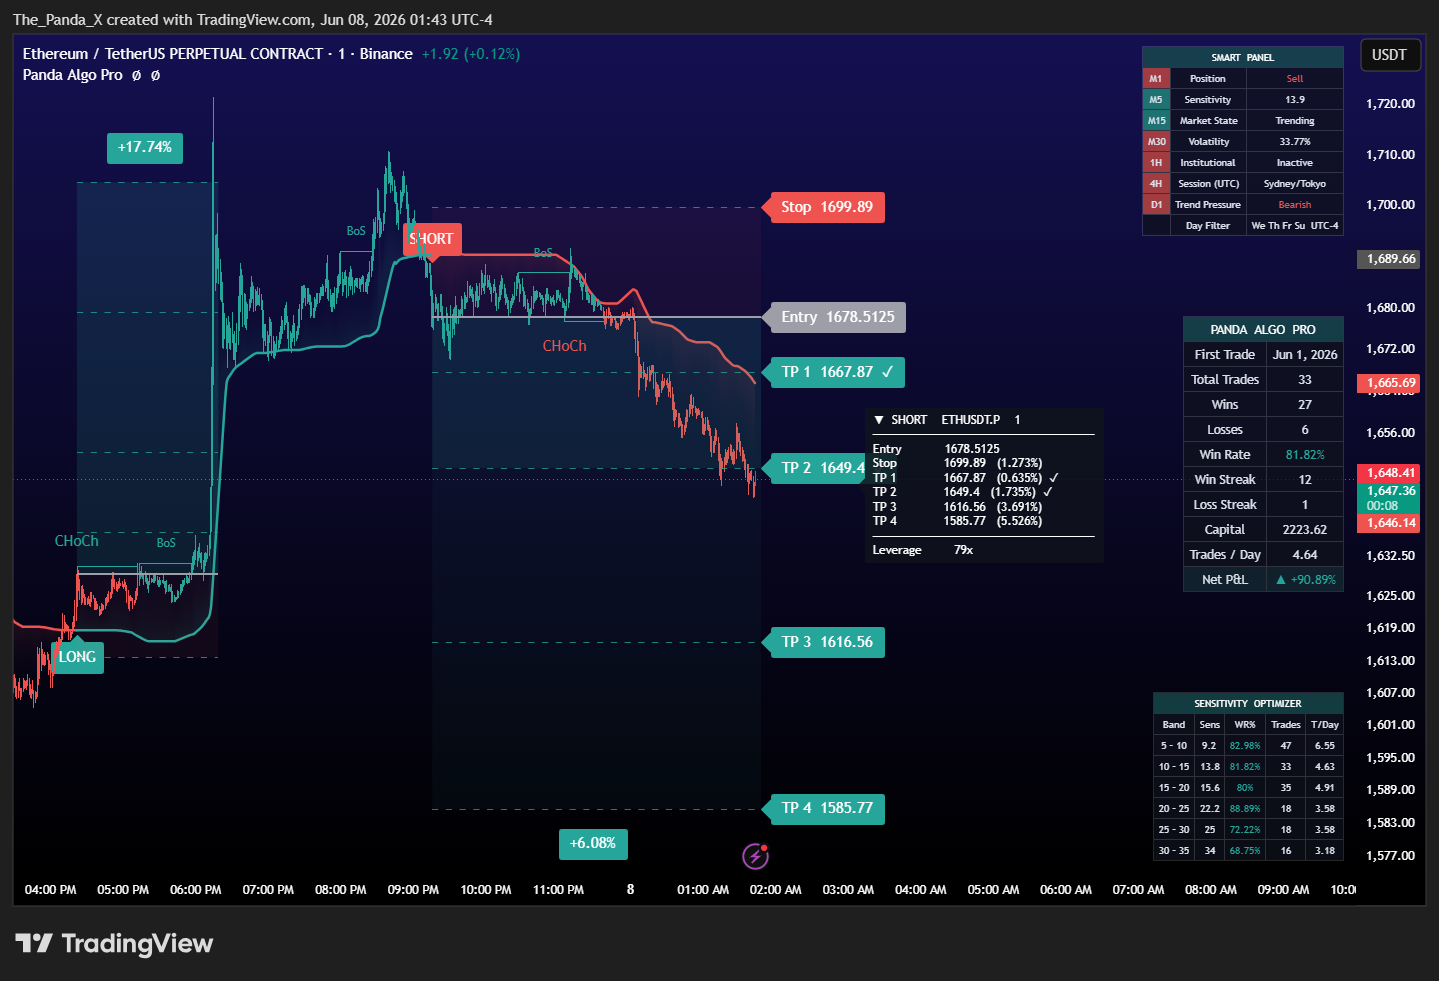
Task: Select the D1 timeframe cell in Smart Panel
Action: [1156, 204]
